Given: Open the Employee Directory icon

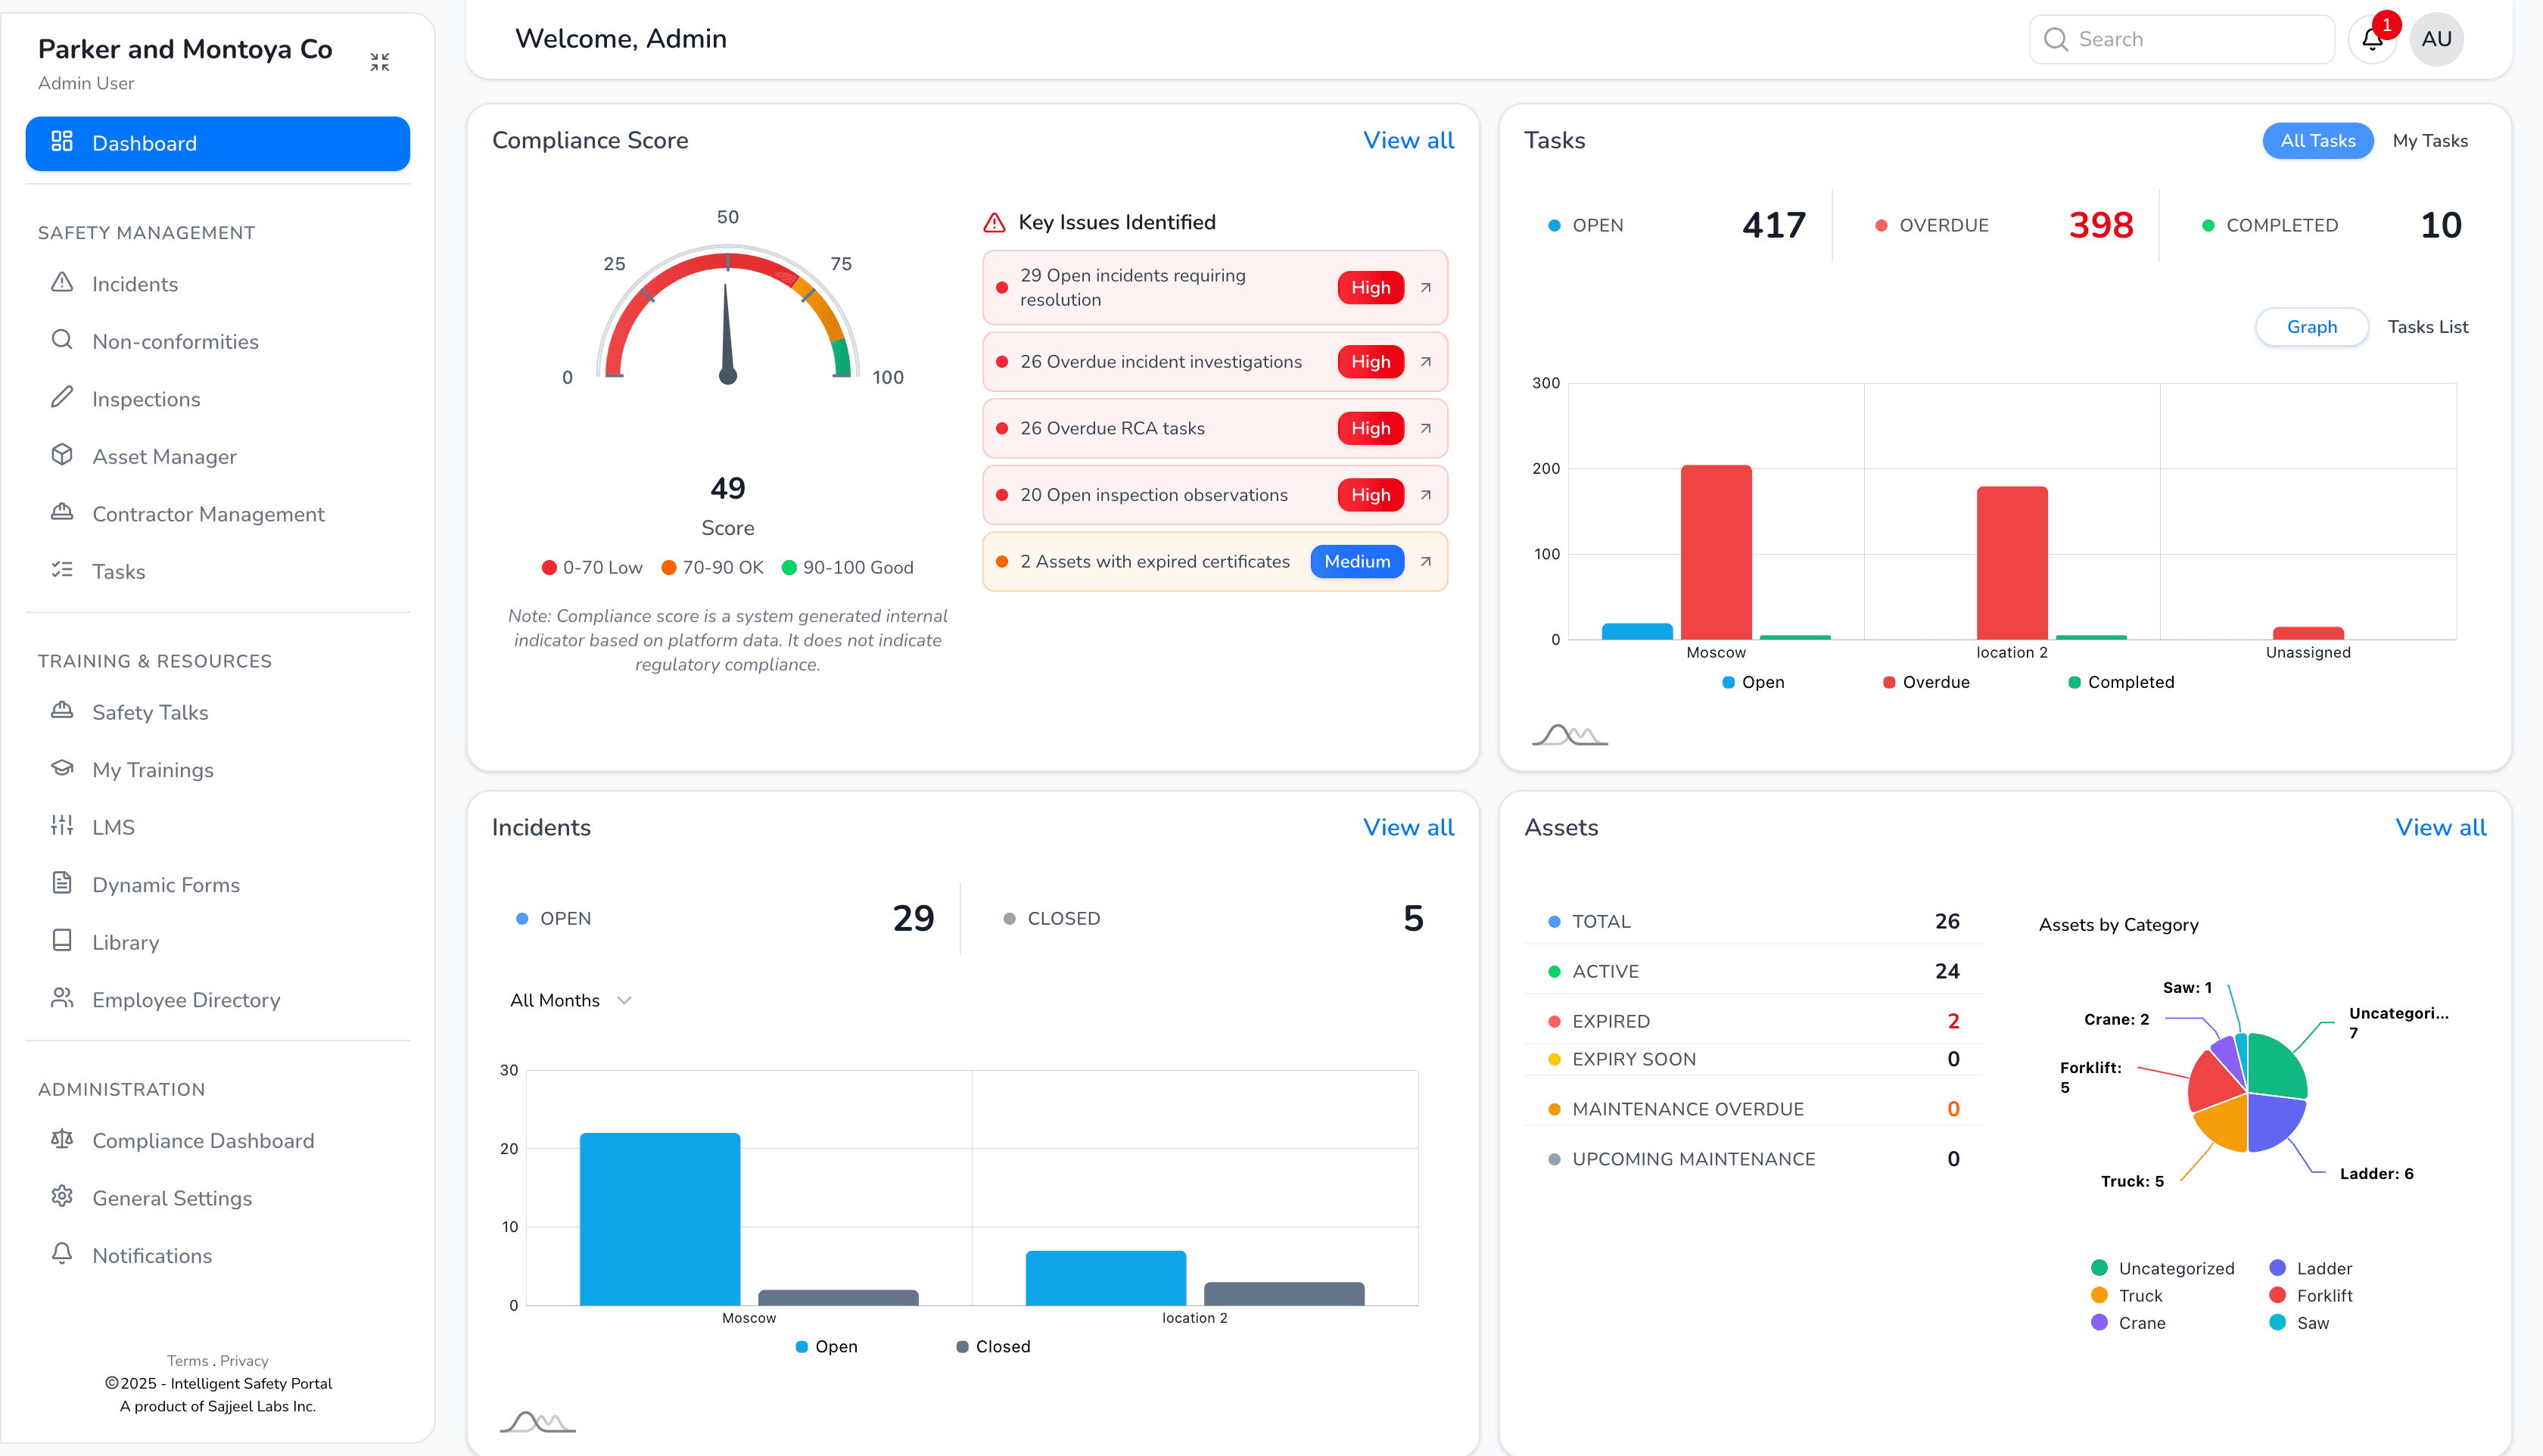Looking at the screenshot, I should pyautogui.click(x=62, y=999).
